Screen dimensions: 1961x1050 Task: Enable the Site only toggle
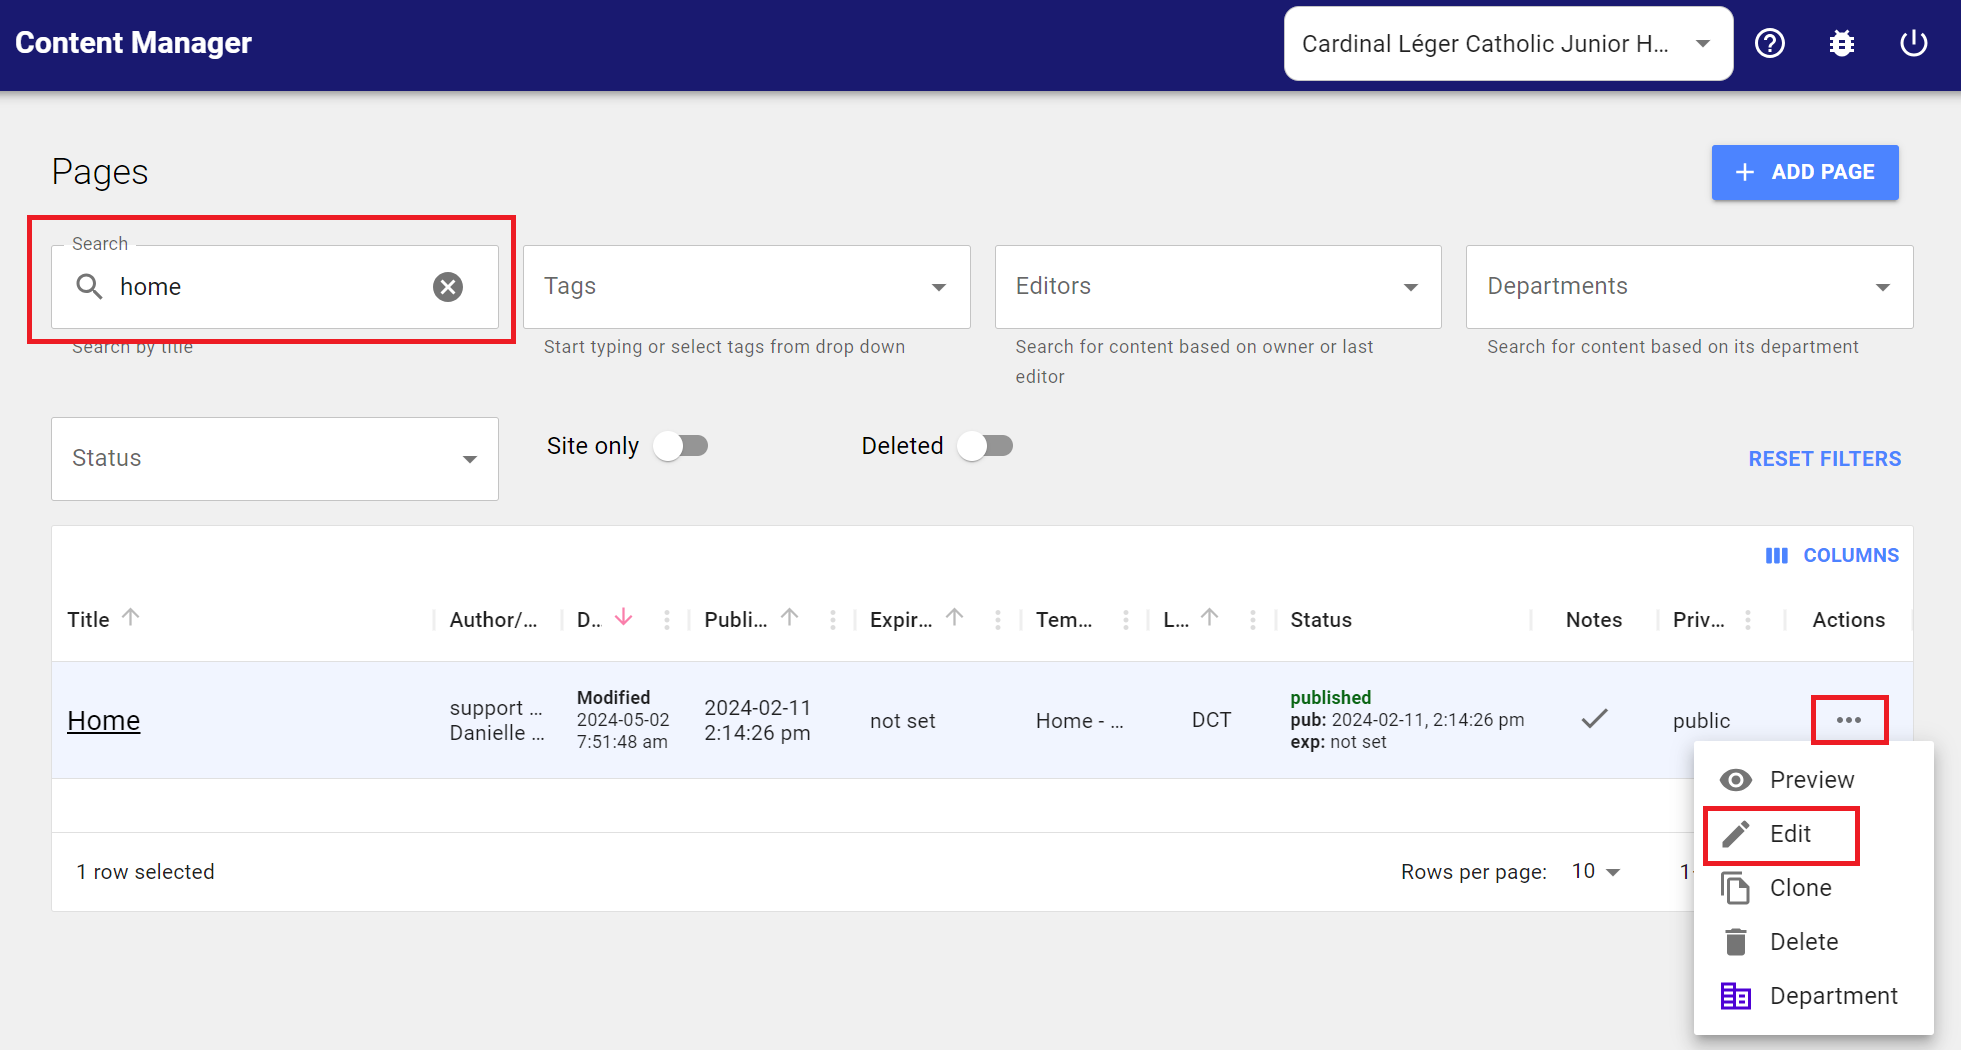(681, 445)
